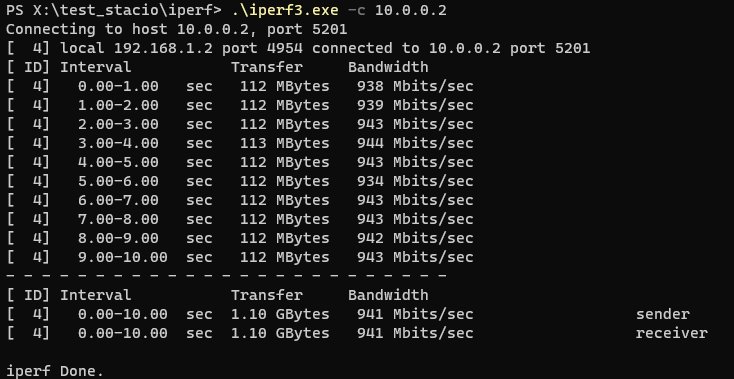
Task: Click the 934 Mbits/sec bandwidth value
Action: point(415,181)
